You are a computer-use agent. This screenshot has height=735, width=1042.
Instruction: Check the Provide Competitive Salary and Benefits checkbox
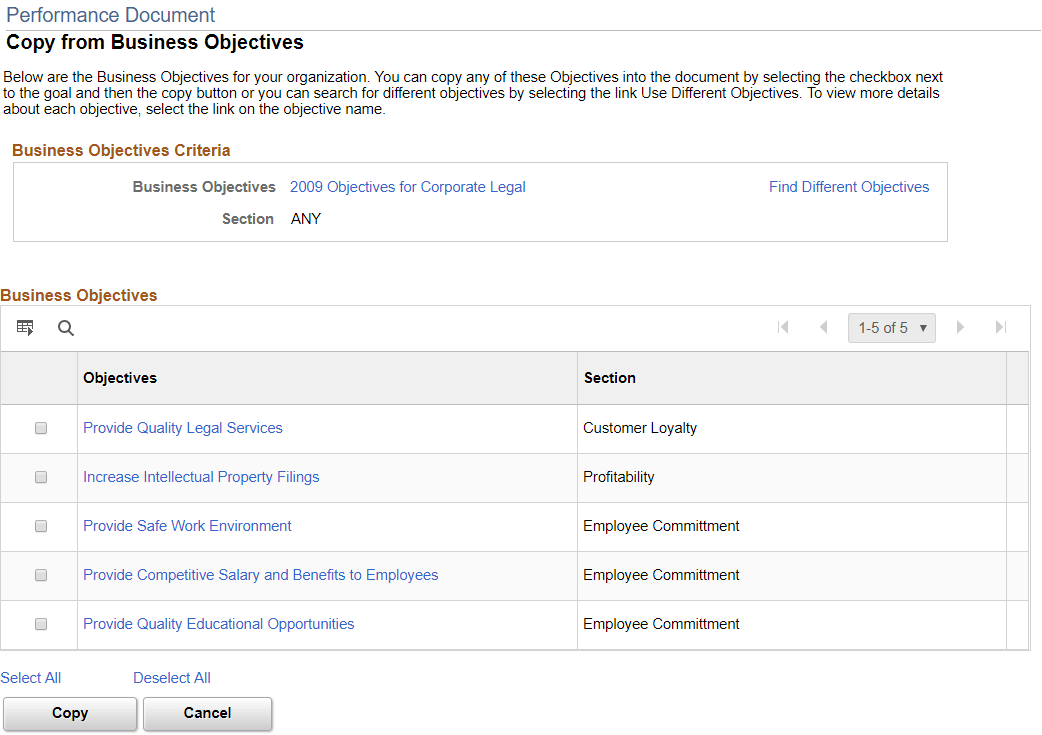click(x=40, y=575)
